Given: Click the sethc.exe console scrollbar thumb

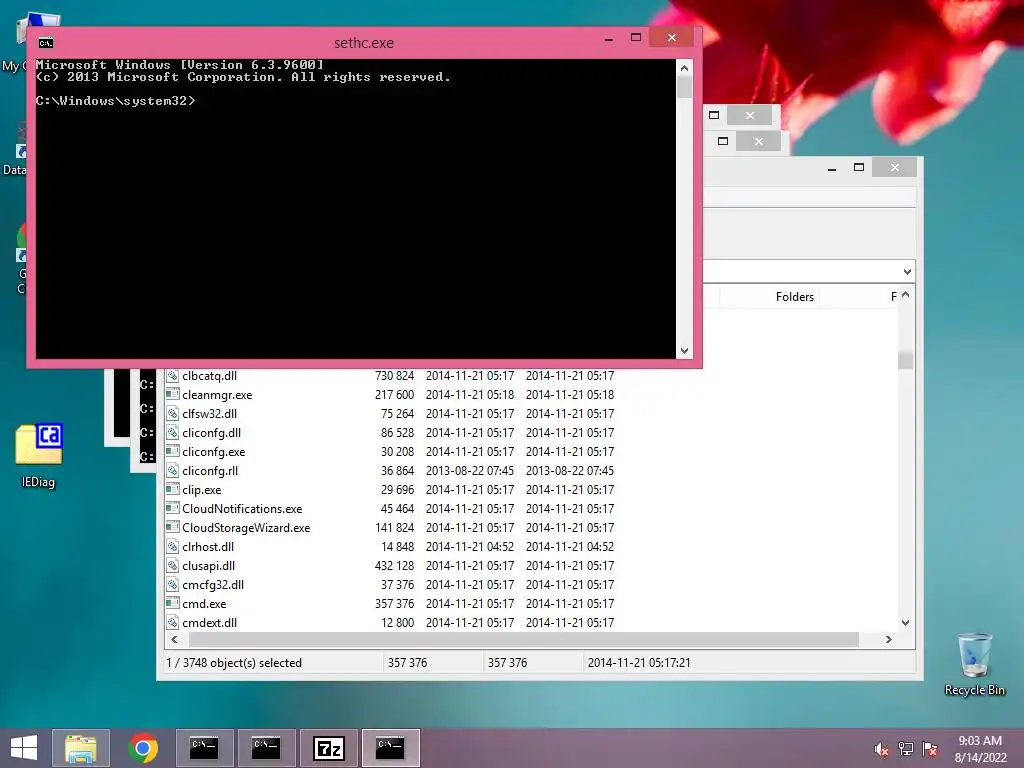Looking at the screenshot, I should click(684, 87).
